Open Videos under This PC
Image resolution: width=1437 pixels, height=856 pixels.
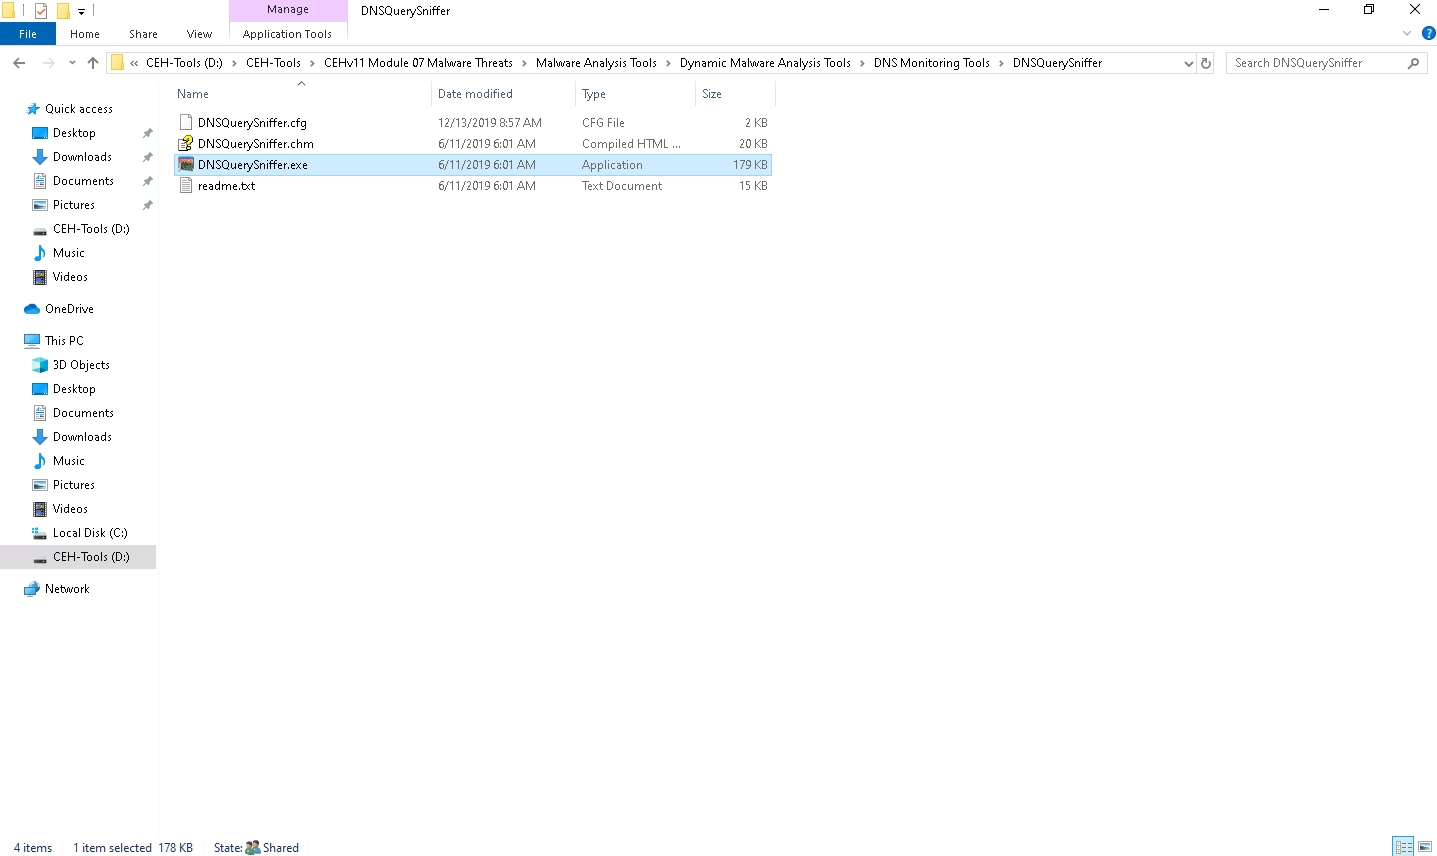70,509
